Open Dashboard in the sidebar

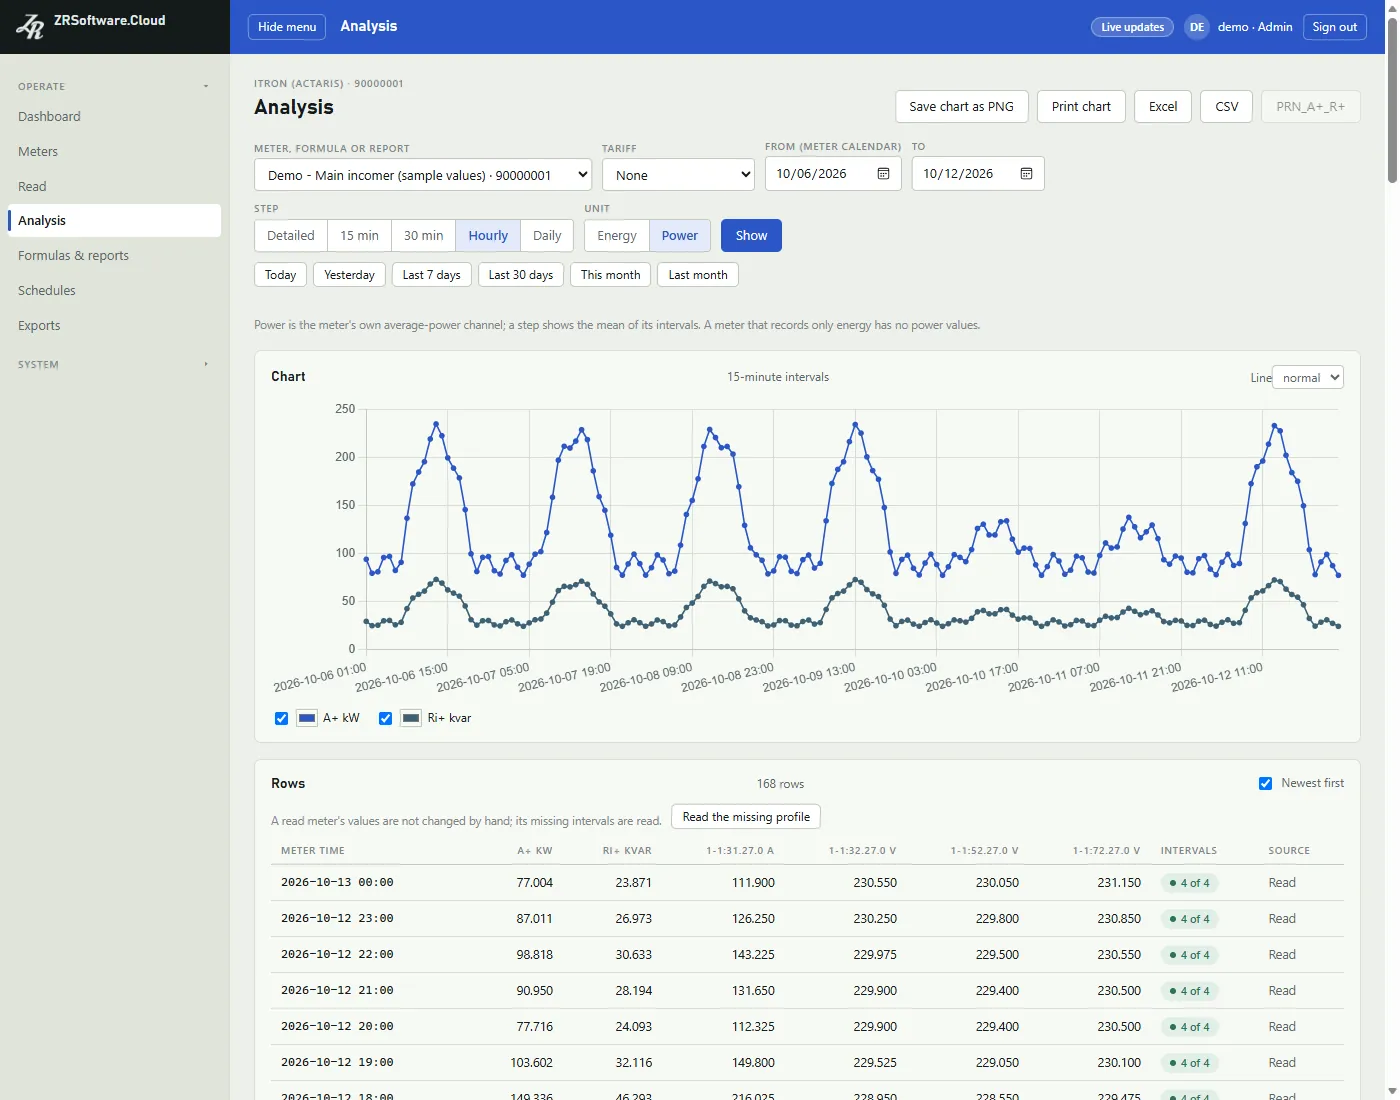point(114,117)
